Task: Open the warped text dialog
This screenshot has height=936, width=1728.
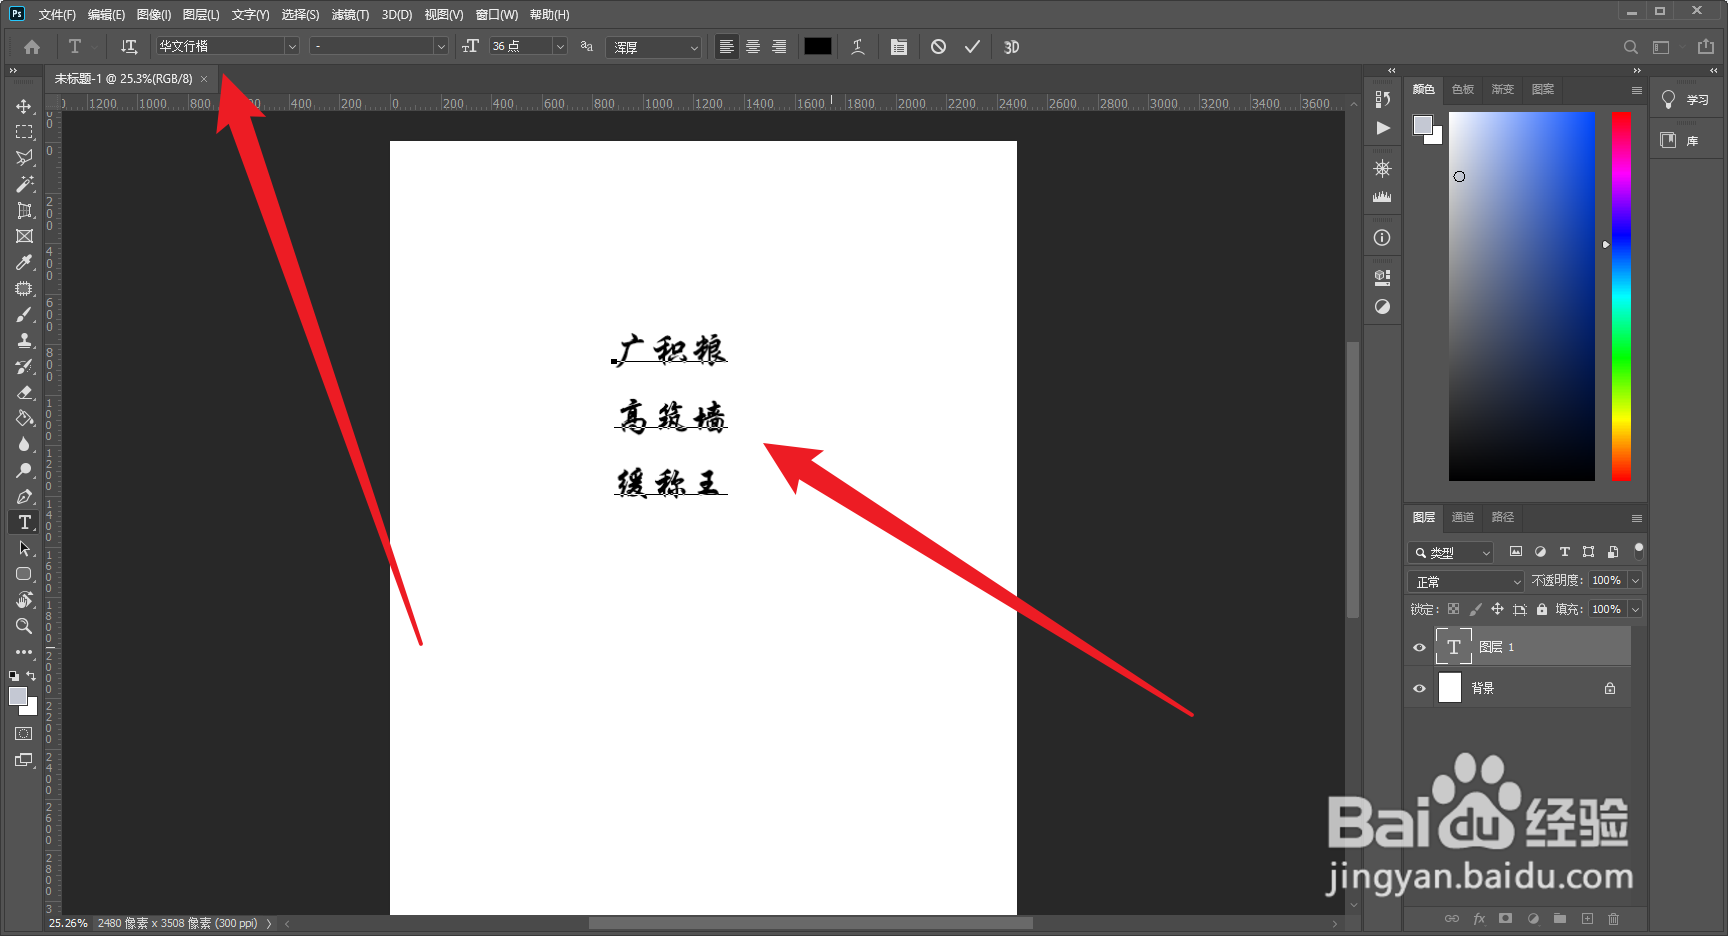Action: tap(858, 47)
